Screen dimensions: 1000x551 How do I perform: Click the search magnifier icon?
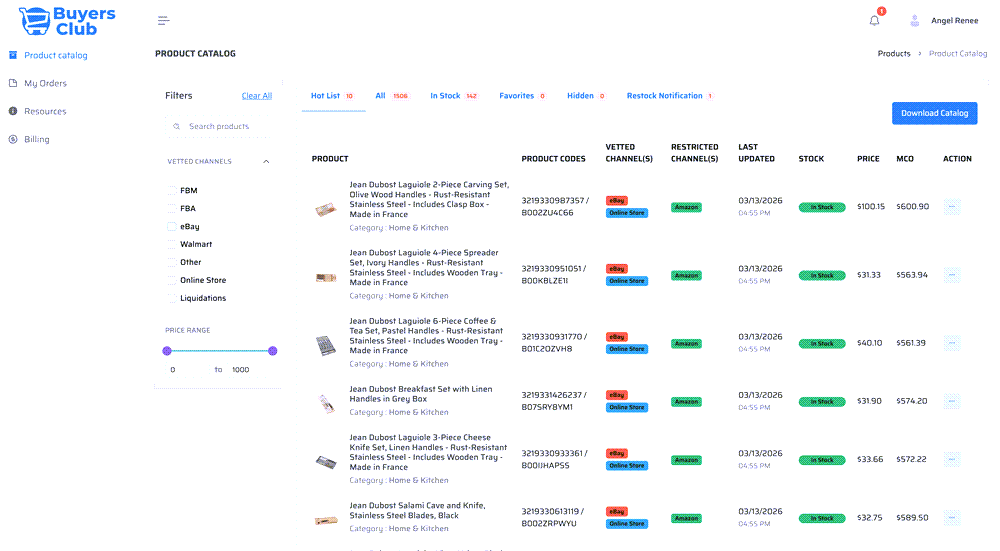(177, 126)
